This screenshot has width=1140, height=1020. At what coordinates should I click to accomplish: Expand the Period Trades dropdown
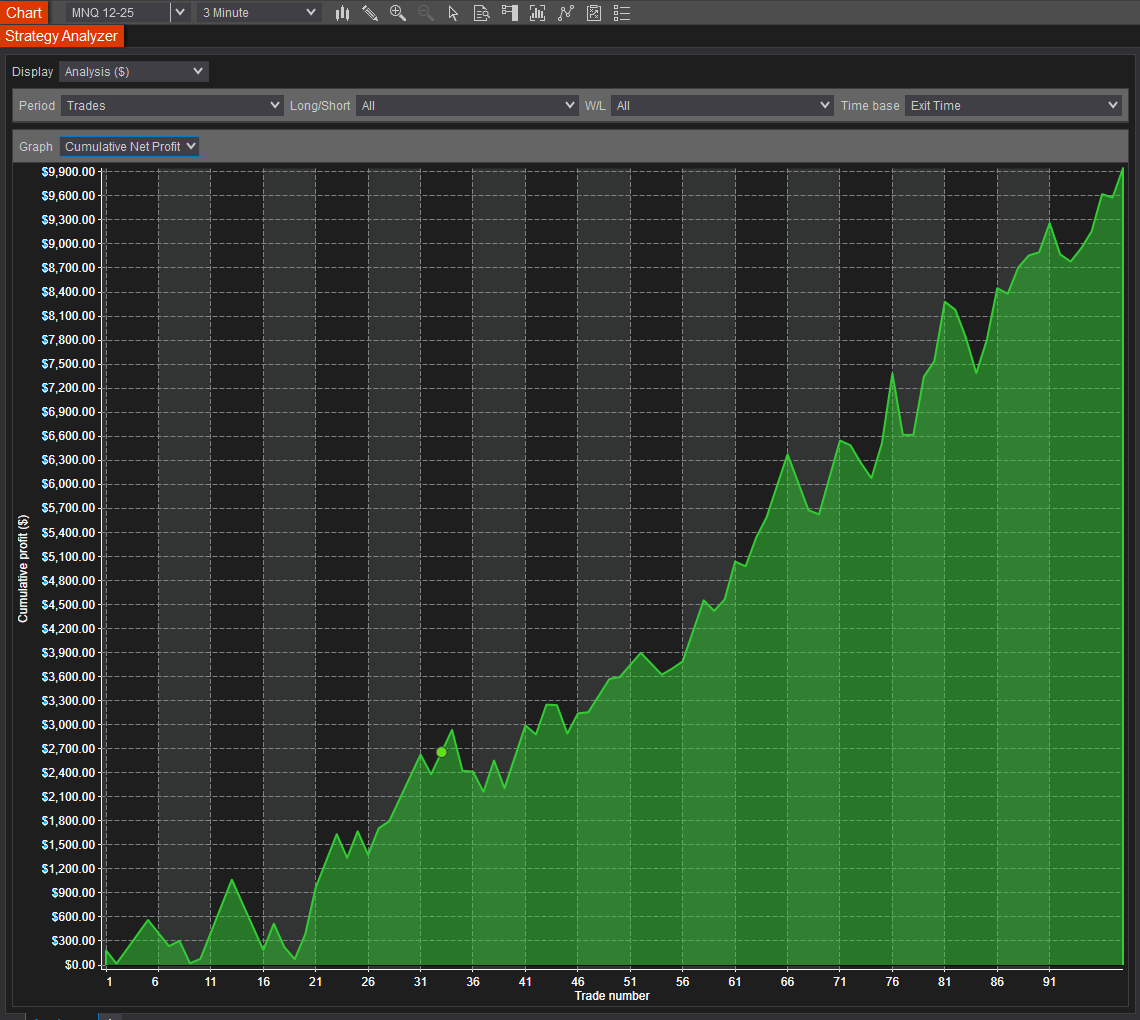[x=172, y=105]
